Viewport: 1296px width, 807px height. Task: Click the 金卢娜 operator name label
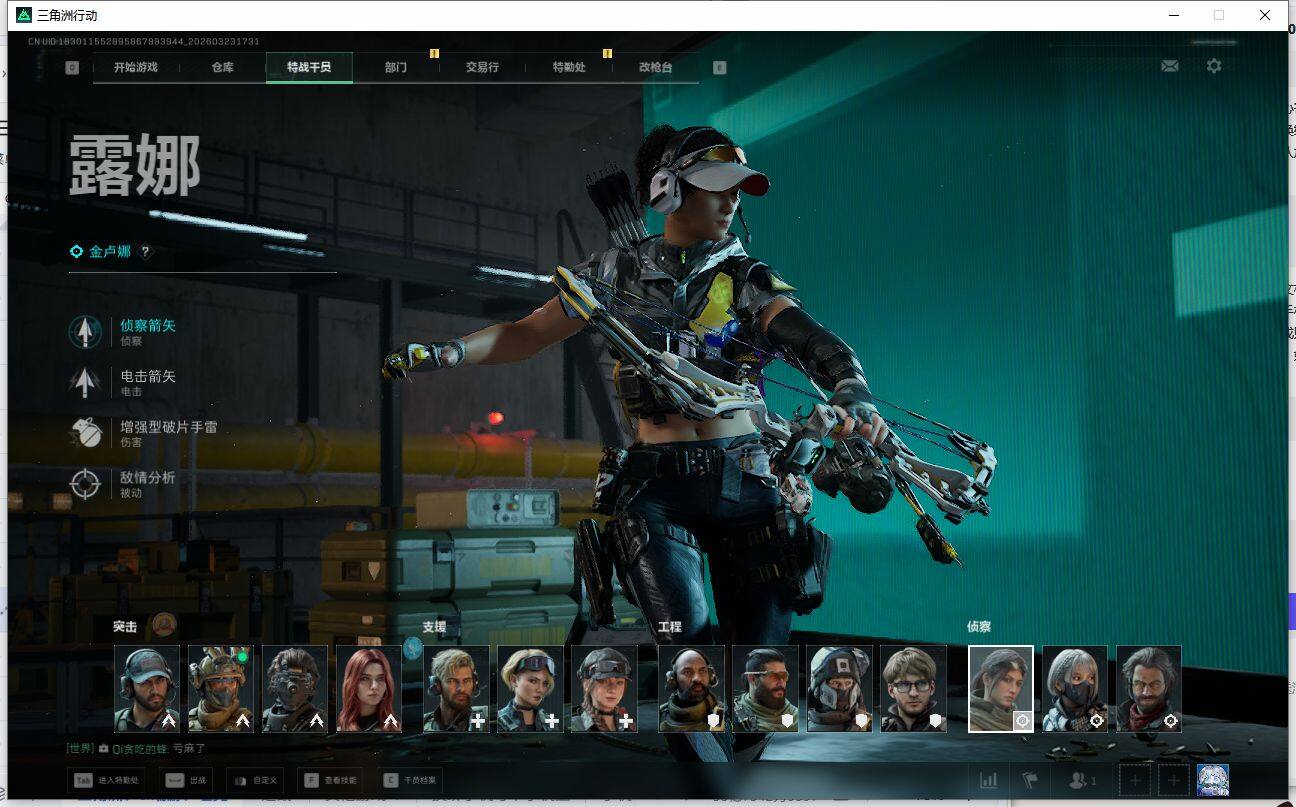click(110, 252)
